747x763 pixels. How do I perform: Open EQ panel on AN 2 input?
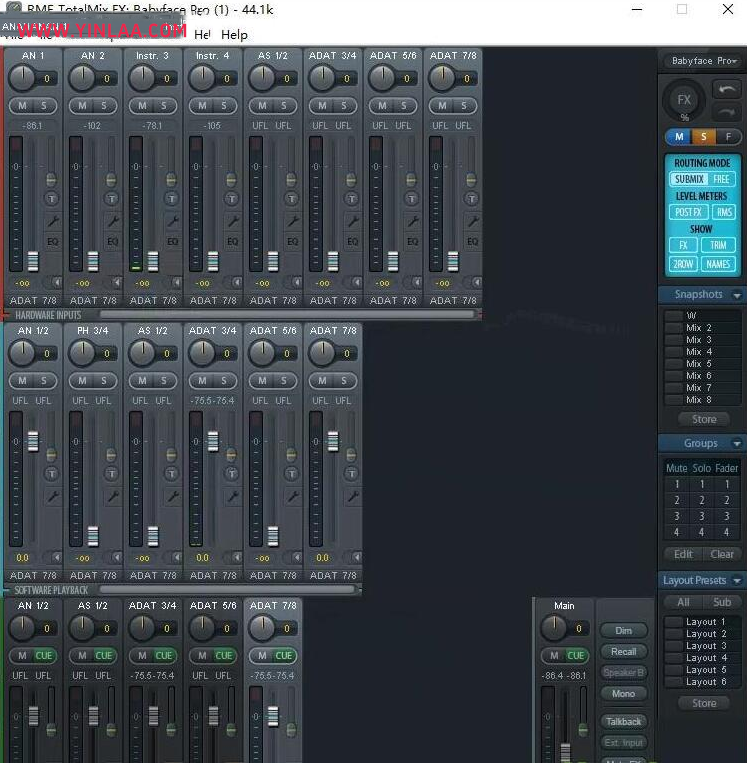112,241
